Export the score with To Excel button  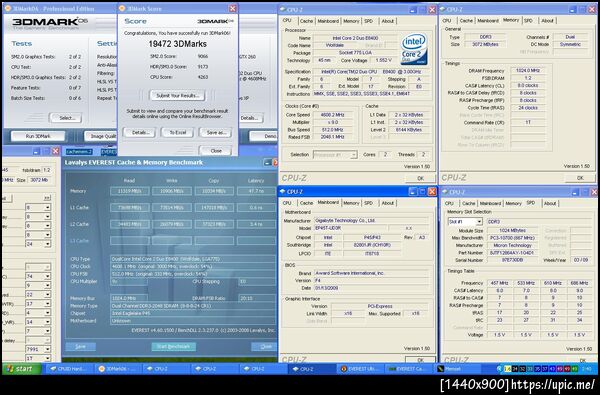[177, 132]
